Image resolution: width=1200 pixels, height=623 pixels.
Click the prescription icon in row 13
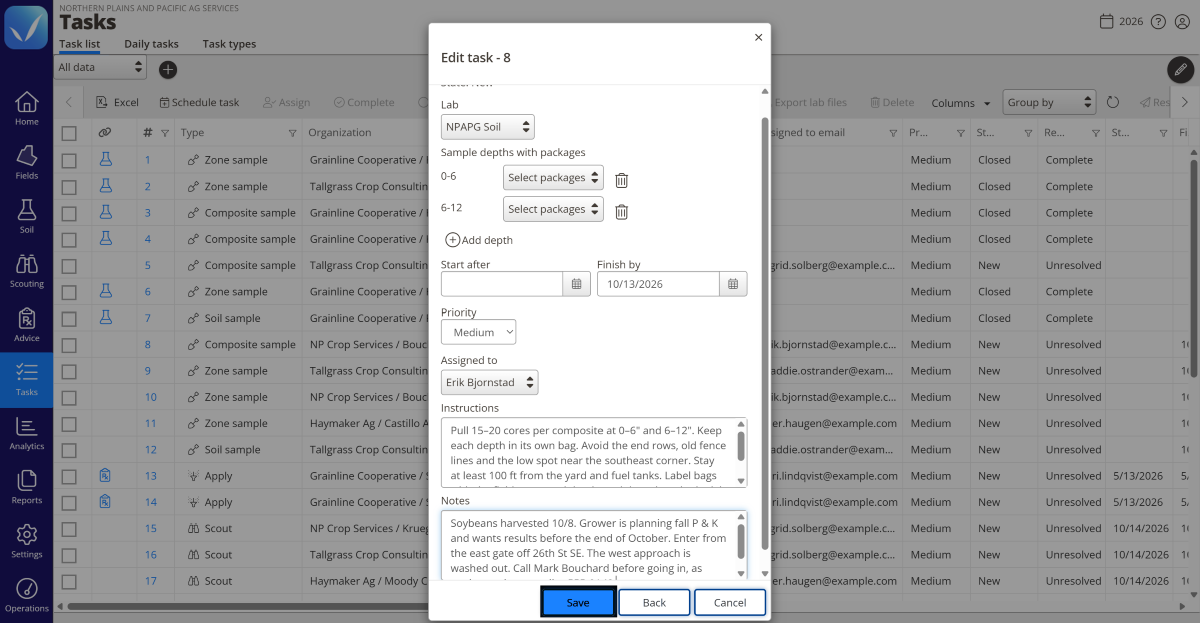click(x=105, y=476)
